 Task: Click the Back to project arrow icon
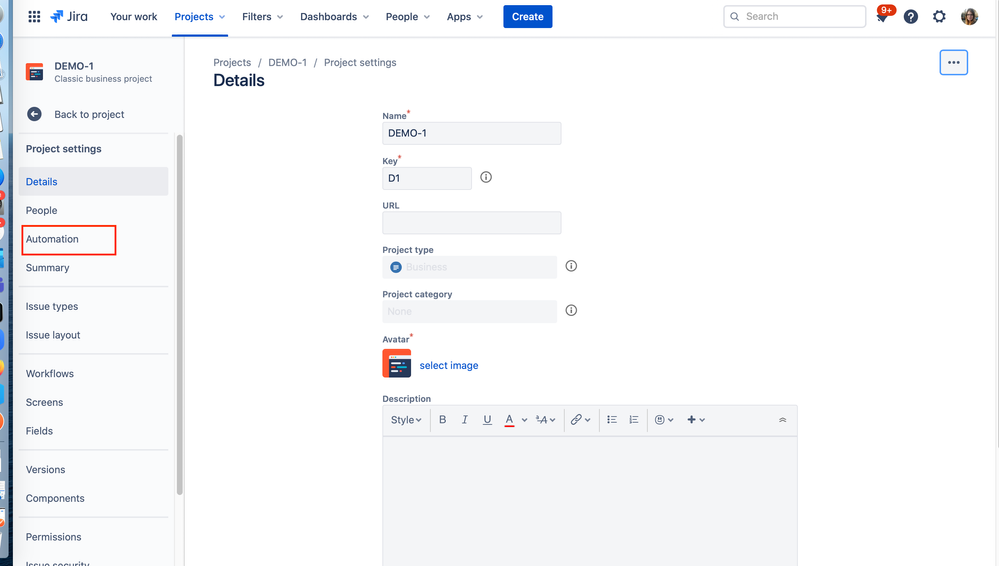pos(34,114)
